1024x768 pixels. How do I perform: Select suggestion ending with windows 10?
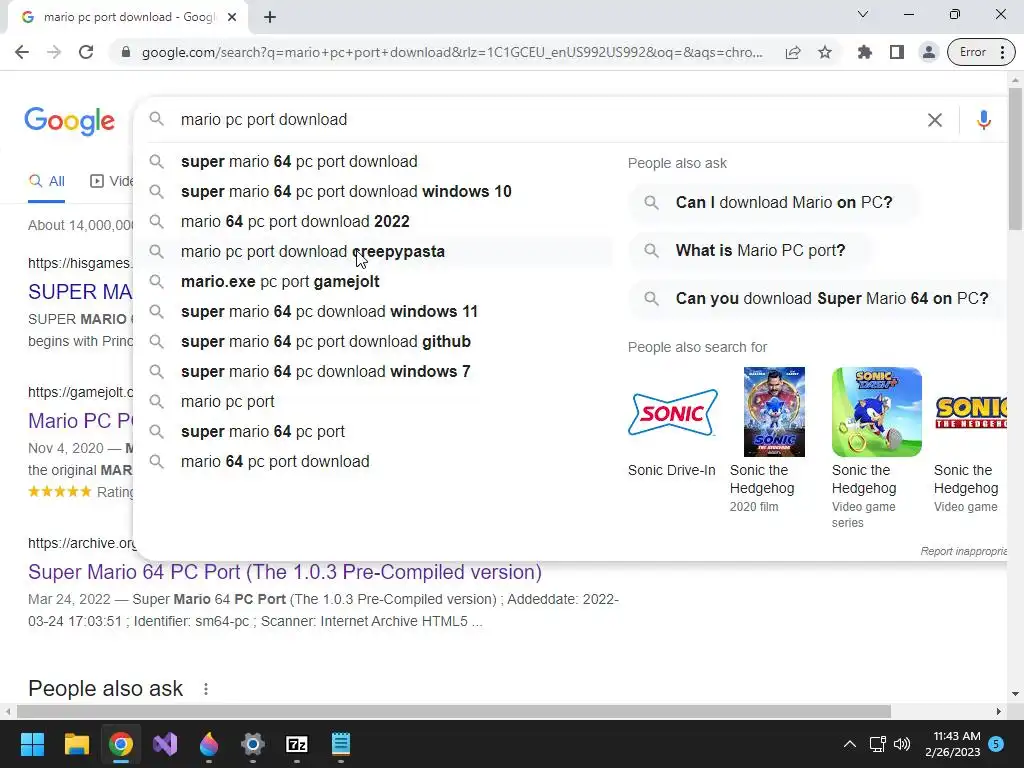click(x=374, y=191)
